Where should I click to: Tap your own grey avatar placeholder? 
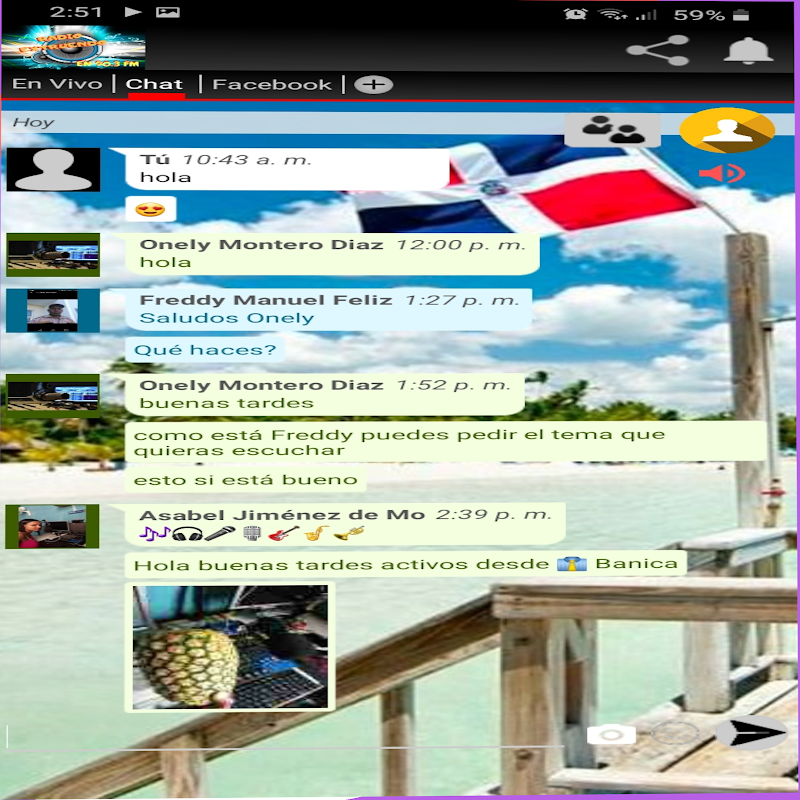(53, 169)
